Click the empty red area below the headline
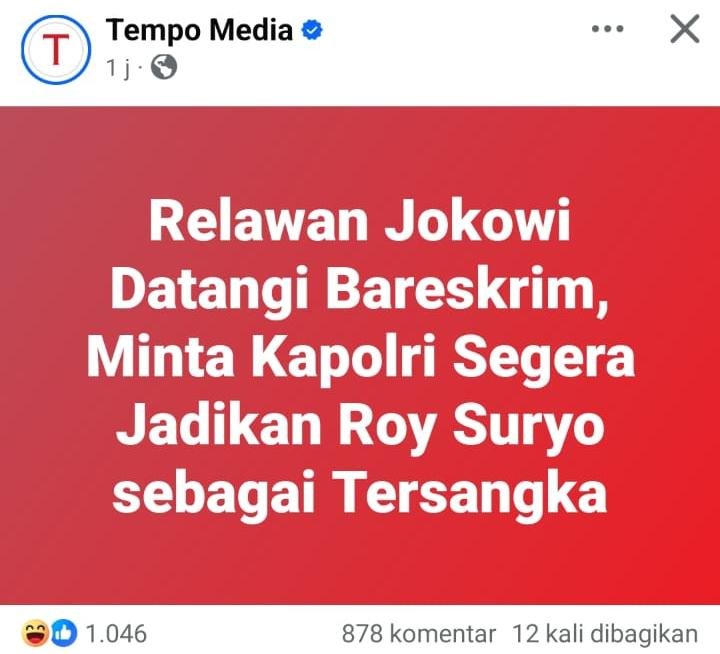Viewport: 720px width, 654px height. click(x=360, y=565)
